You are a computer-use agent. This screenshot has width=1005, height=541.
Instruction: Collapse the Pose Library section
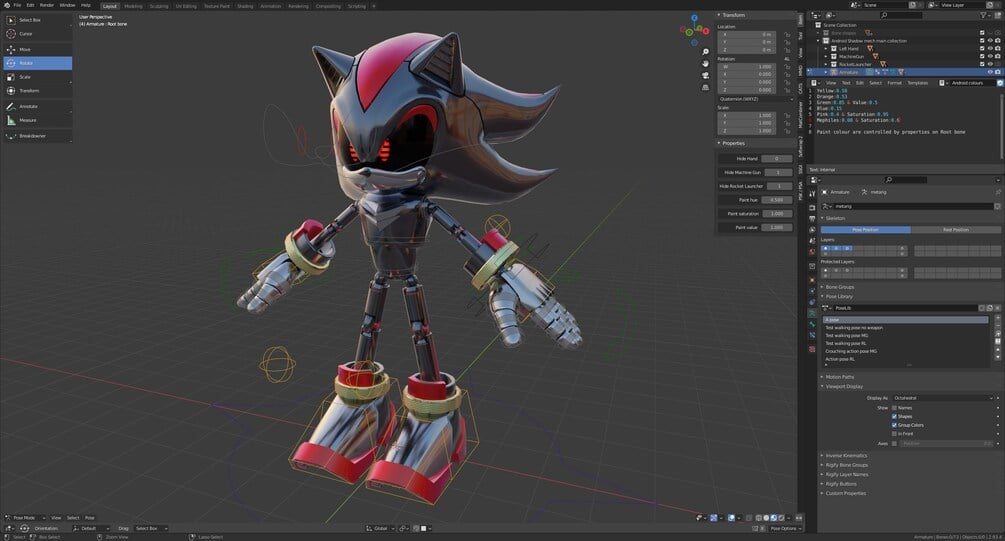pos(838,297)
